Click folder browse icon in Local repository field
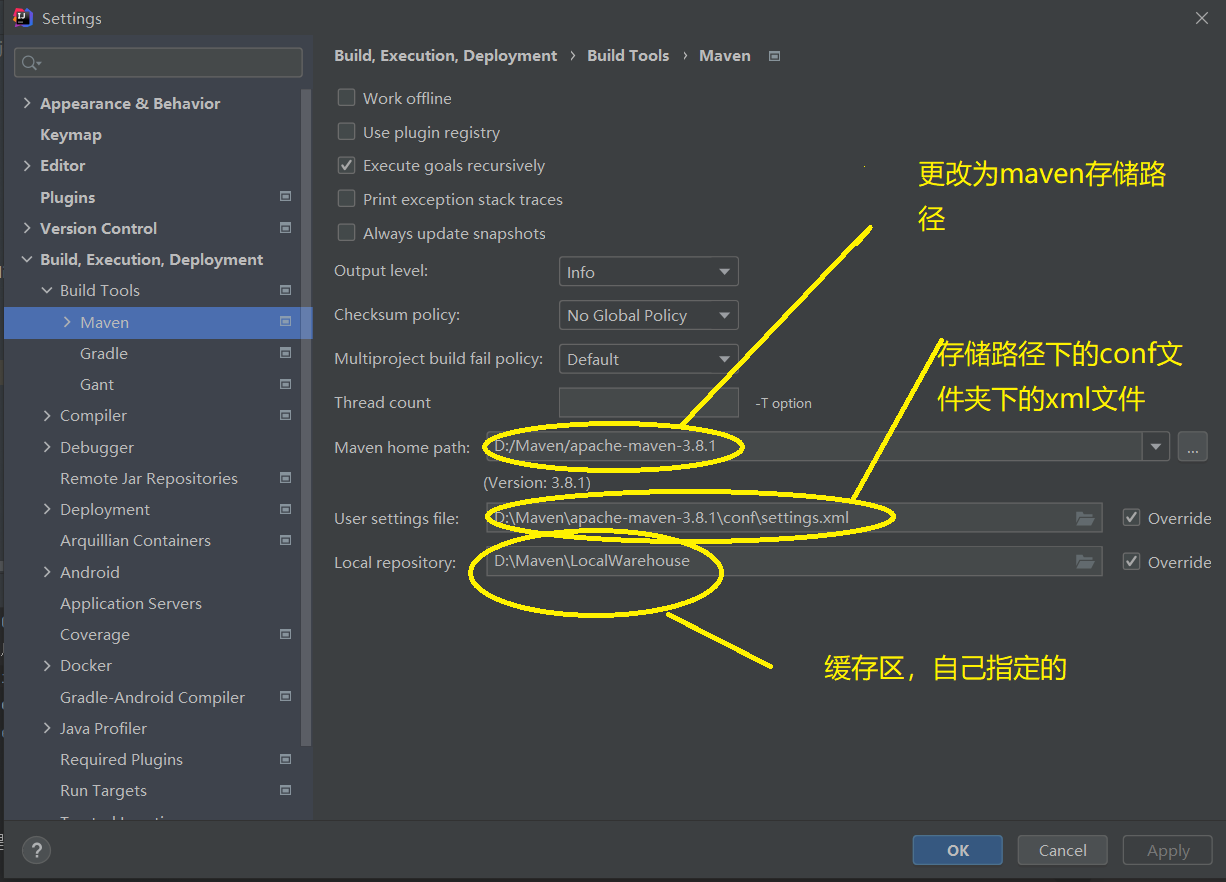This screenshot has width=1226, height=882. [1085, 562]
